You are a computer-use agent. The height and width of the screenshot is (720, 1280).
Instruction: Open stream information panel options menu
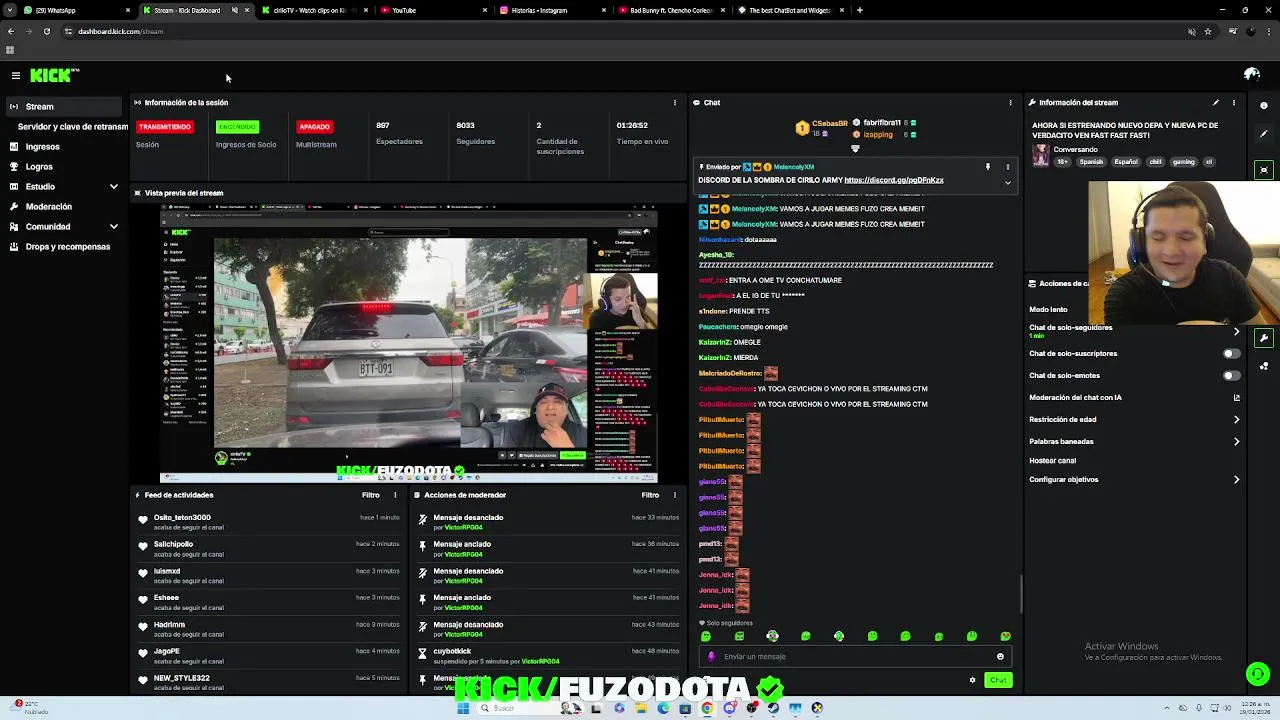[x=1234, y=102]
